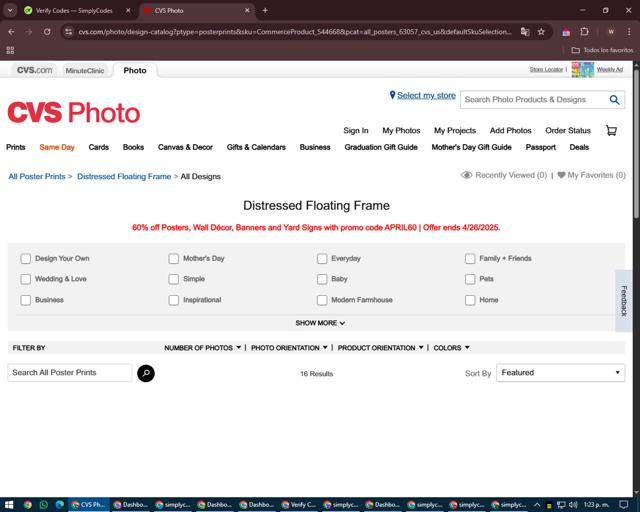The height and width of the screenshot is (512, 640).
Task: Open the Graduation Gift Guide menu
Action: pos(381,147)
